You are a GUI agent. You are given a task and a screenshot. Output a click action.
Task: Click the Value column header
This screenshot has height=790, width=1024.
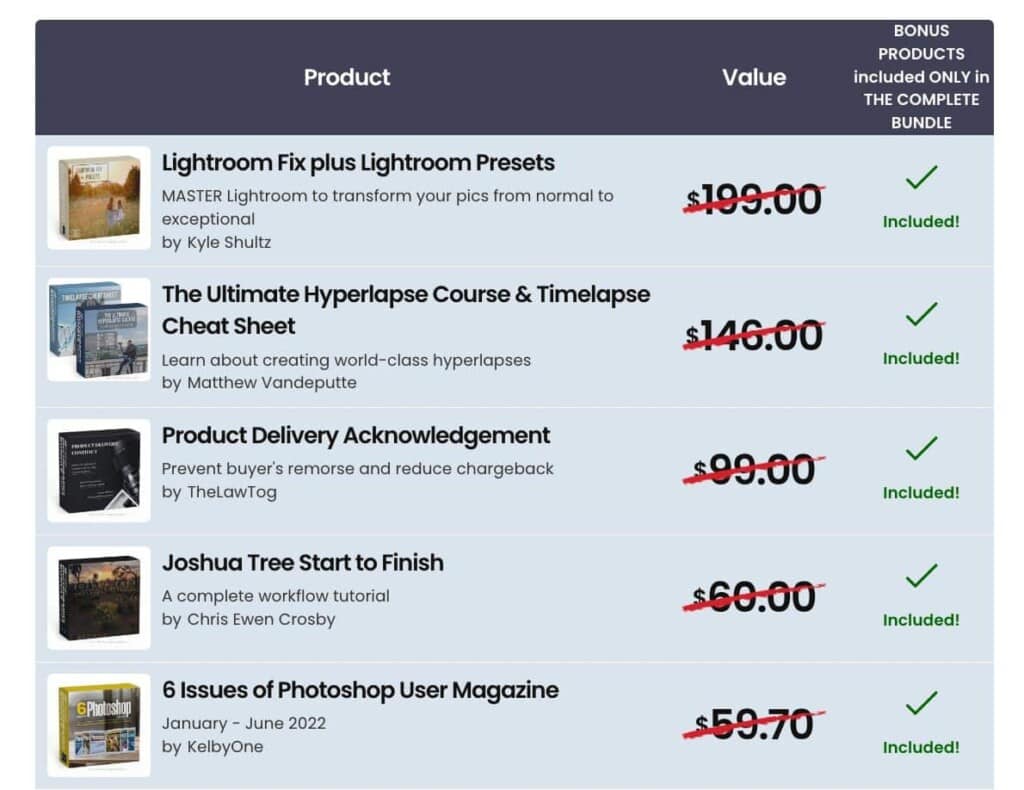(x=754, y=77)
